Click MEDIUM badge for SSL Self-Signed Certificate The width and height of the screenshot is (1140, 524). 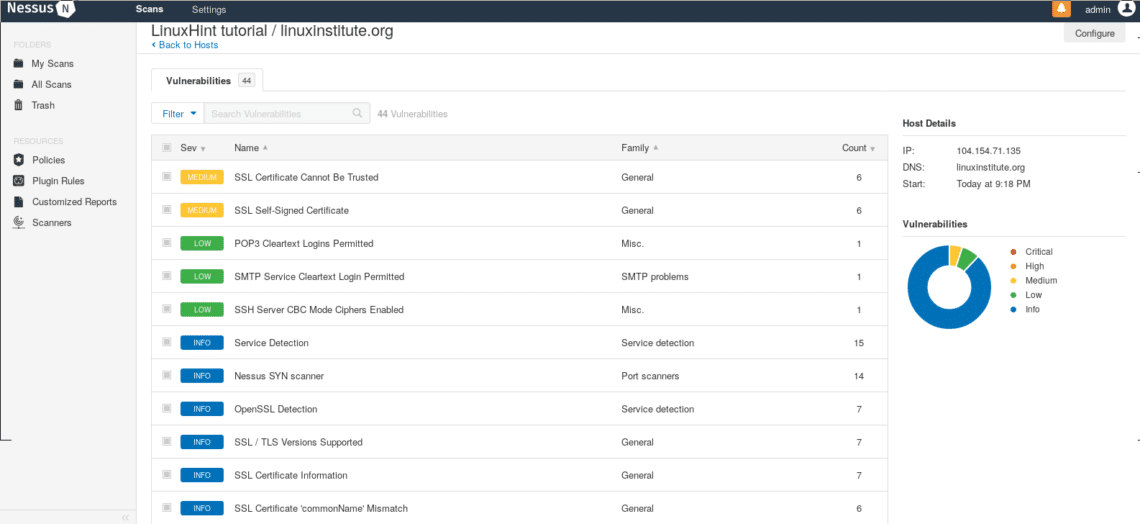tap(202, 210)
